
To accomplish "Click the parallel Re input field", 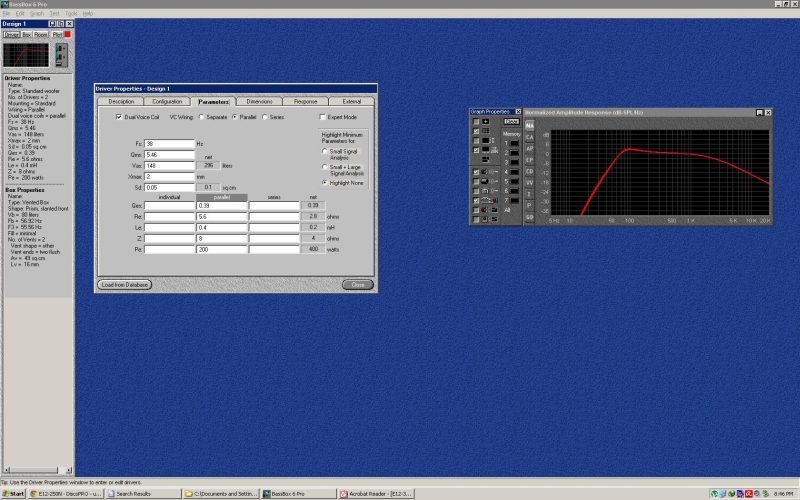I will tap(221, 217).
